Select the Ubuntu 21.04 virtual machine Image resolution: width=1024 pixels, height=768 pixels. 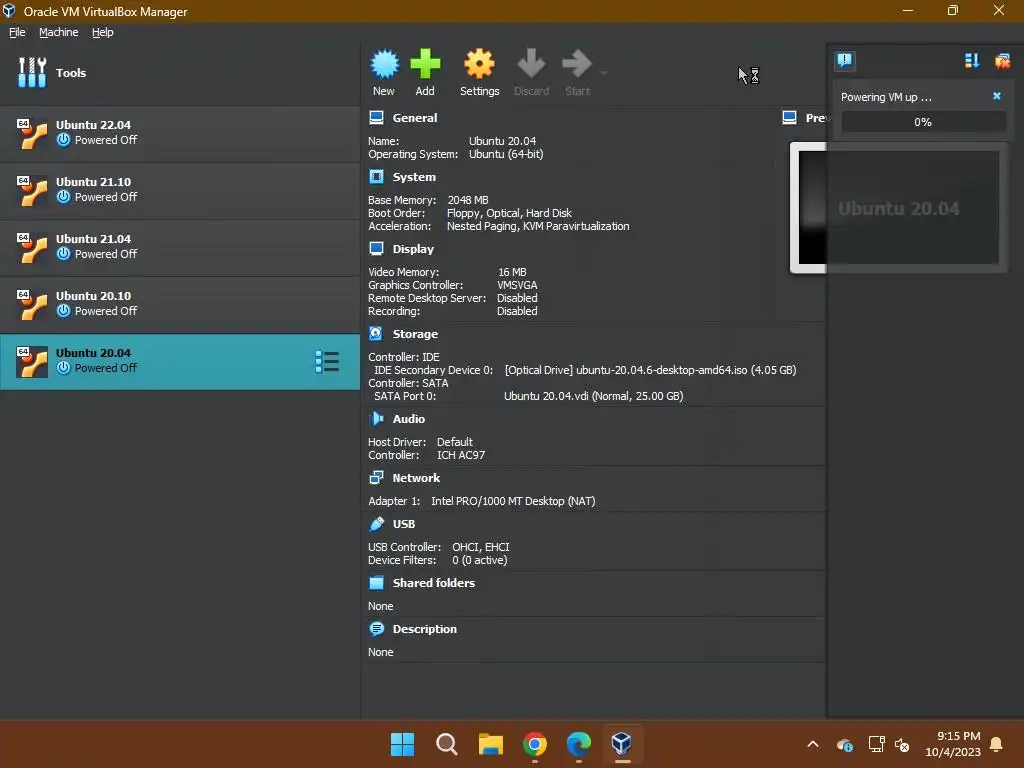point(180,247)
